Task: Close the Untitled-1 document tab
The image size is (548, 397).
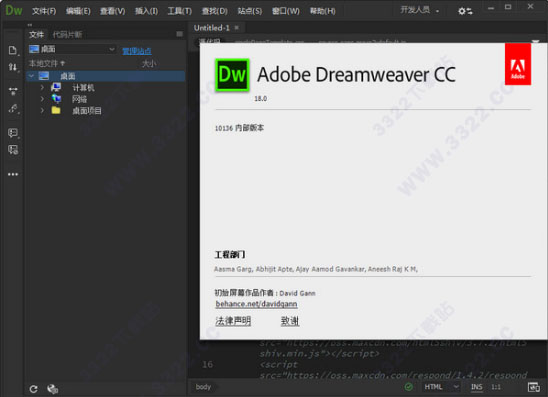Action: 237,27
